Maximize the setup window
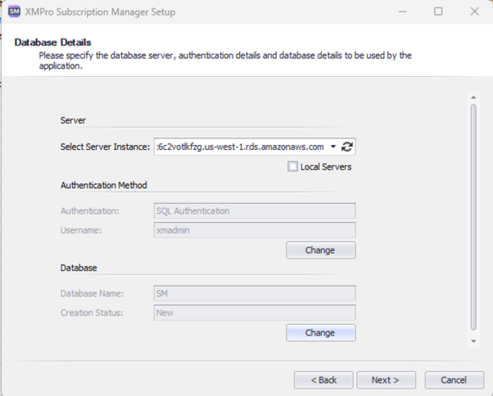Viewport: 493px width, 396px height. [438, 12]
